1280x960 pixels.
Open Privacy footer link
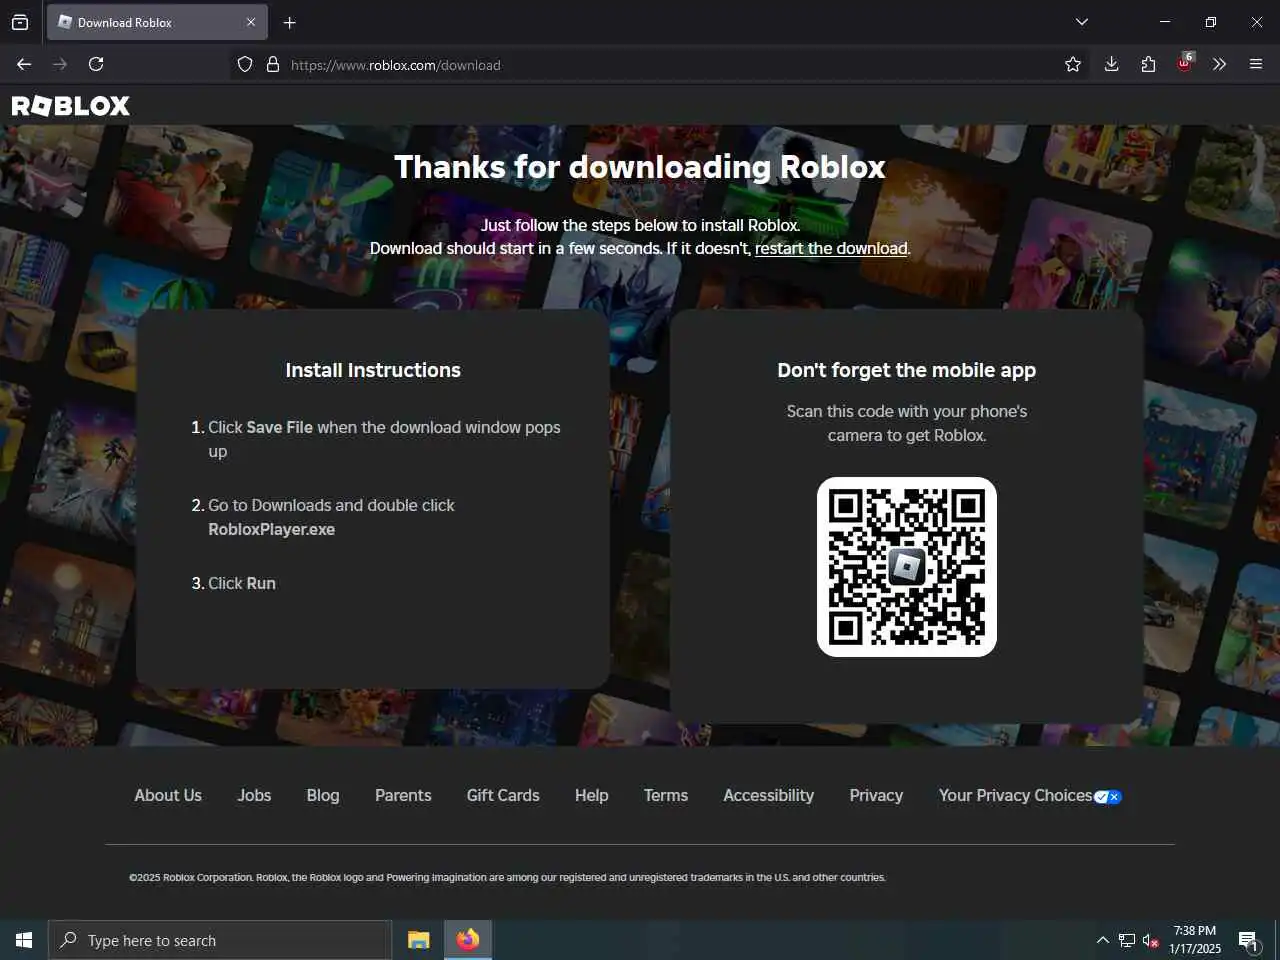(x=876, y=795)
